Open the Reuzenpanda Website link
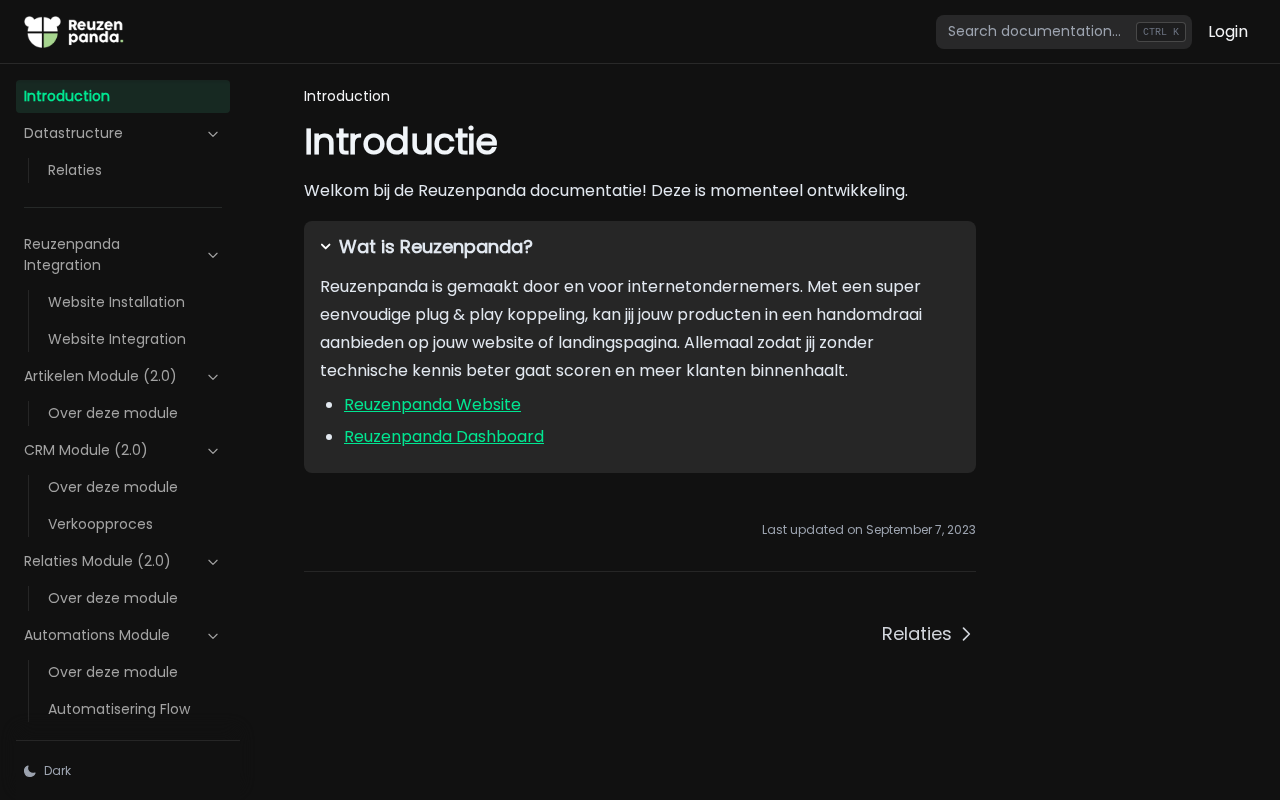The height and width of the screenshot is (800, 1280). [x=432, y=405]
